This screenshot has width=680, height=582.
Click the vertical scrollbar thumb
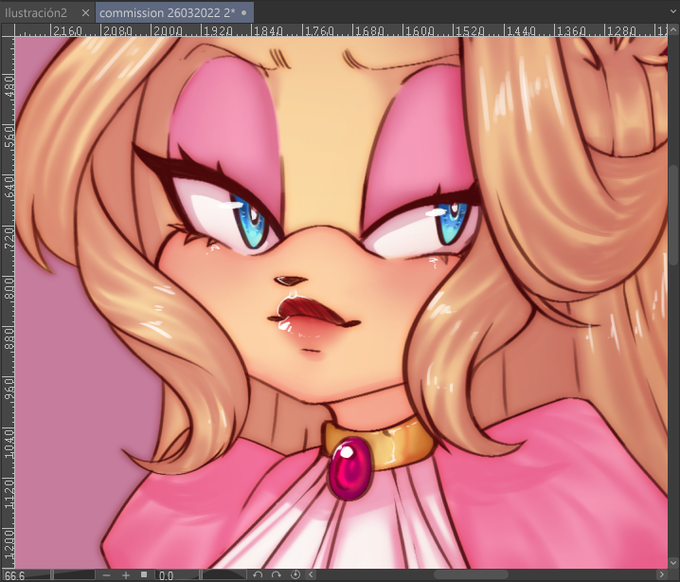tap(673, 215)
